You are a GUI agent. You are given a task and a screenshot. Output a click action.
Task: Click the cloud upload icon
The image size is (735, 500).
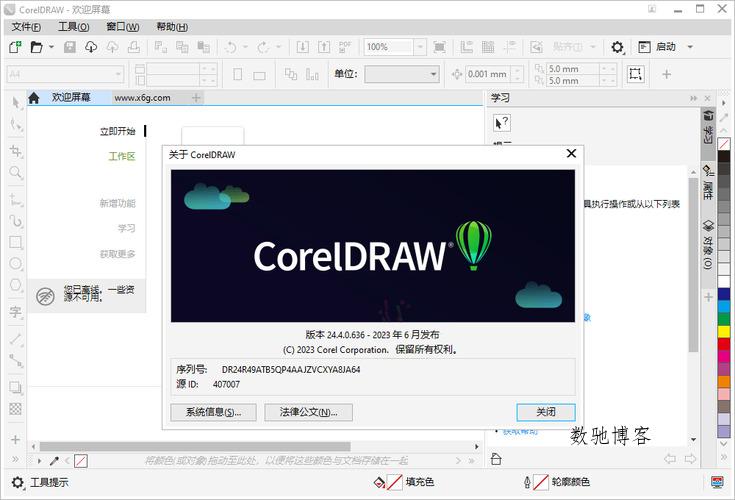112,47
